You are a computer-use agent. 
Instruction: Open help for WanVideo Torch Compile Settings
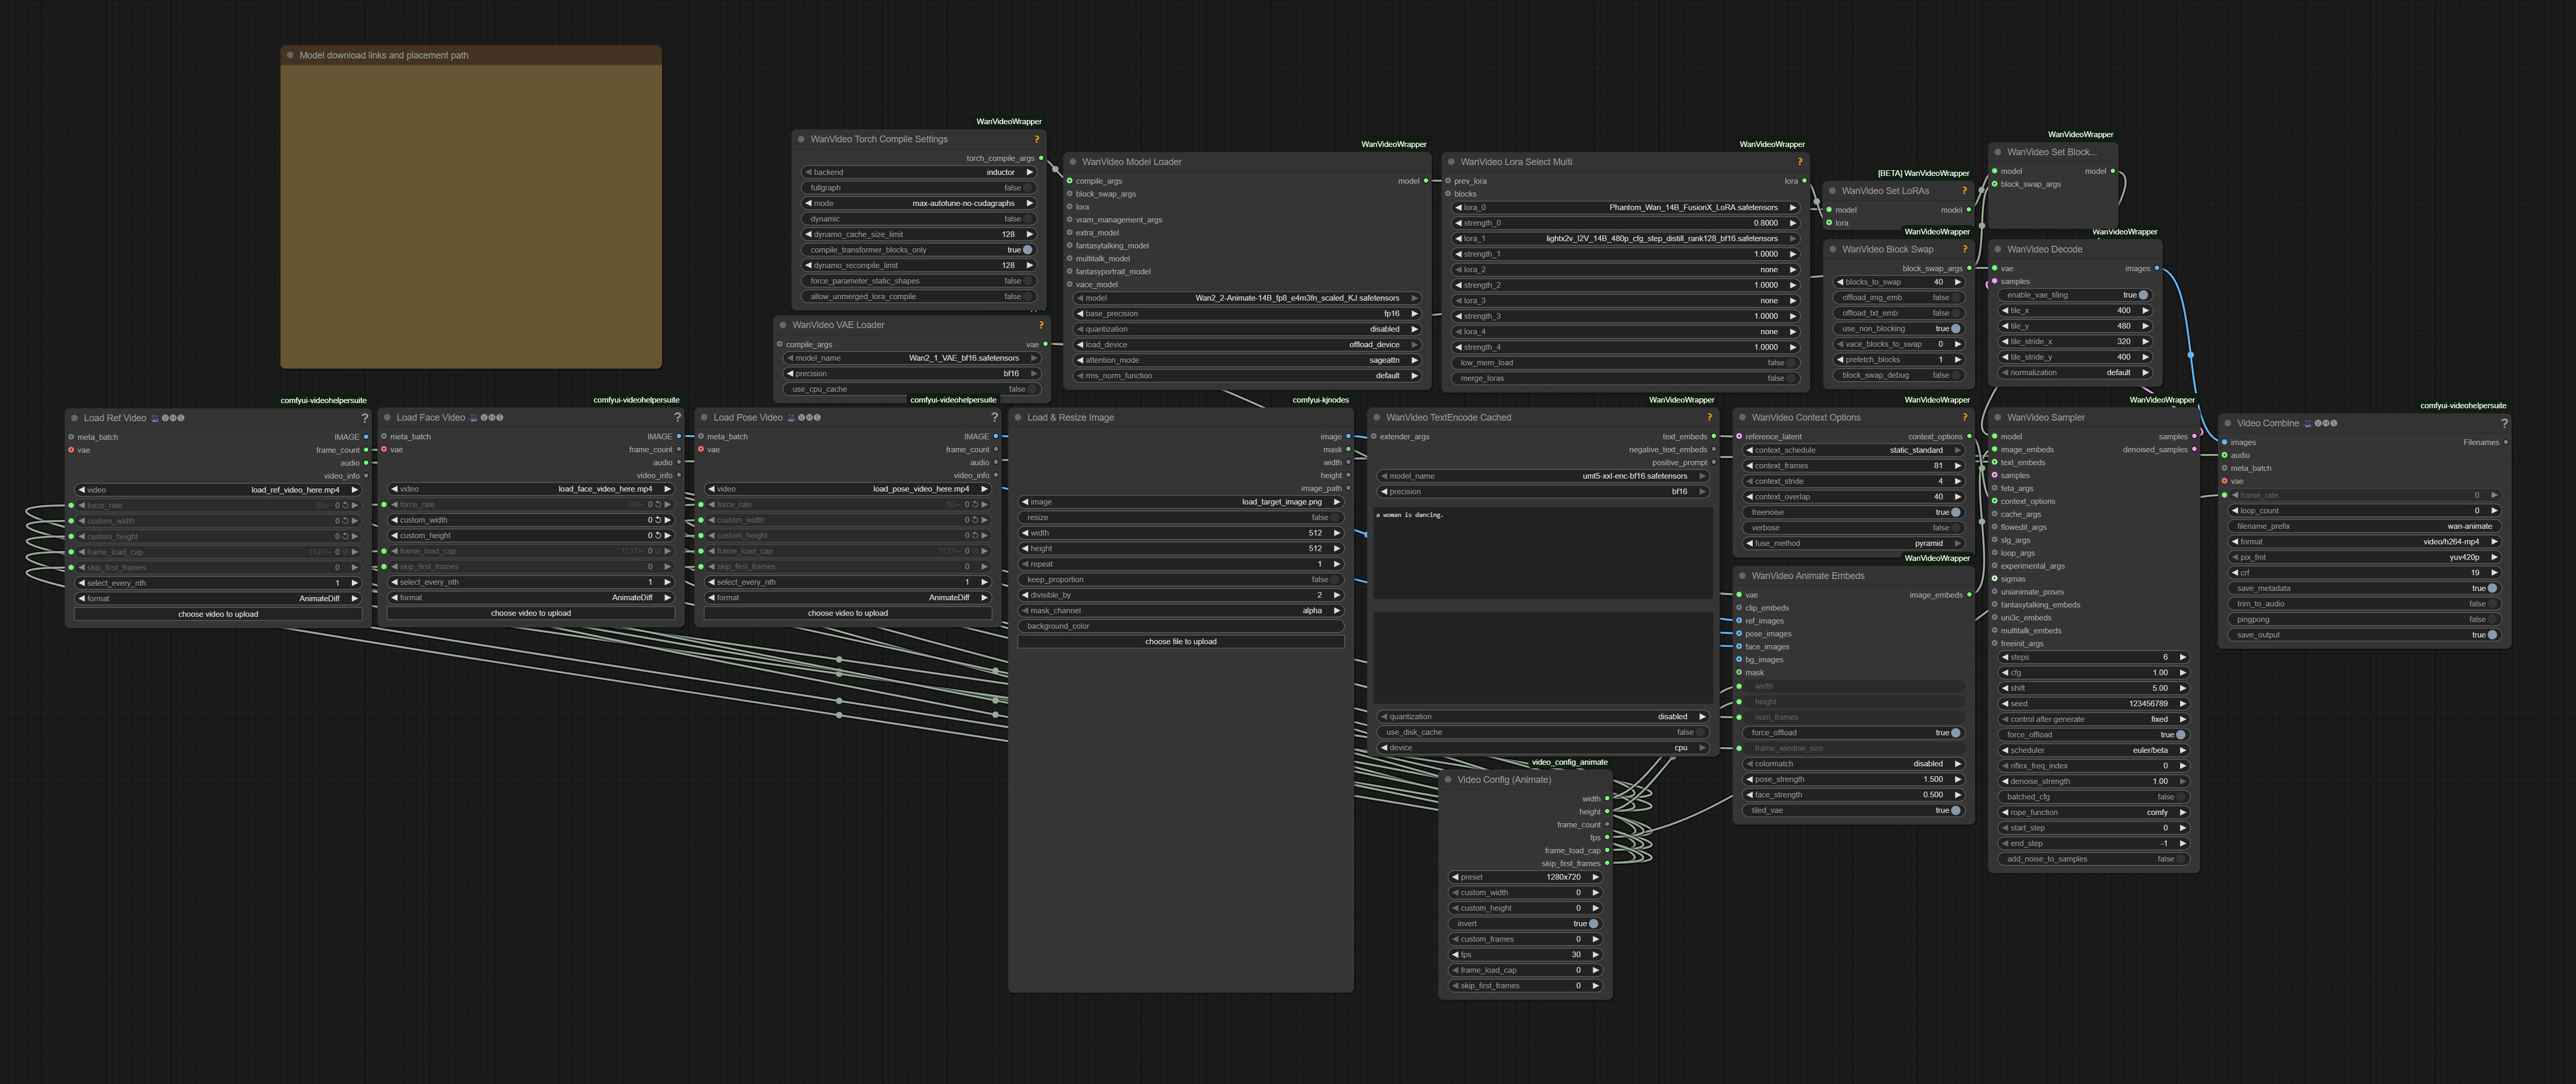1037,140
